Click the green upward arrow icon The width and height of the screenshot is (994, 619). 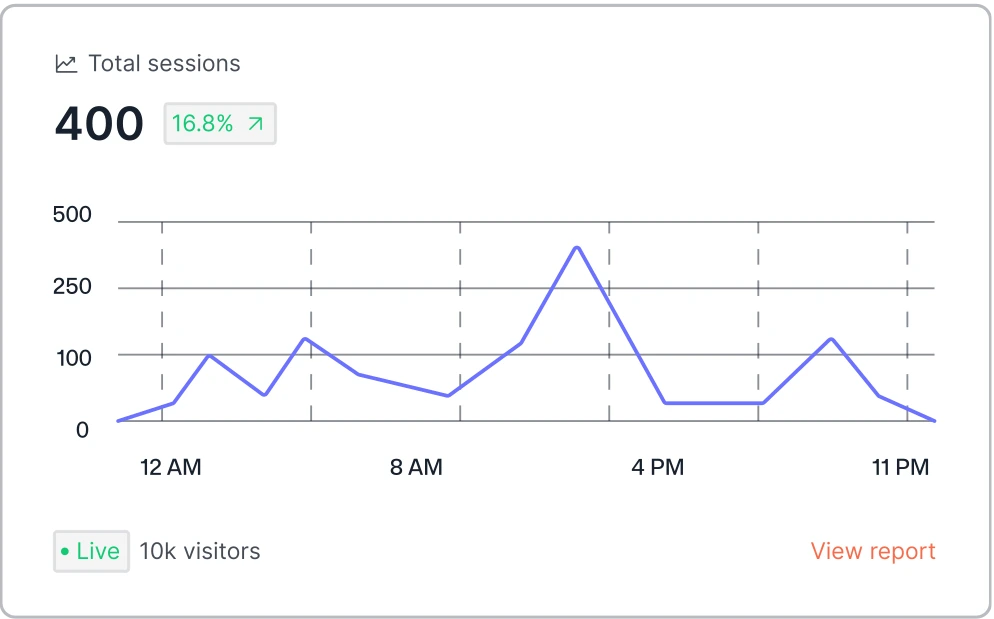tap(256, 124)
